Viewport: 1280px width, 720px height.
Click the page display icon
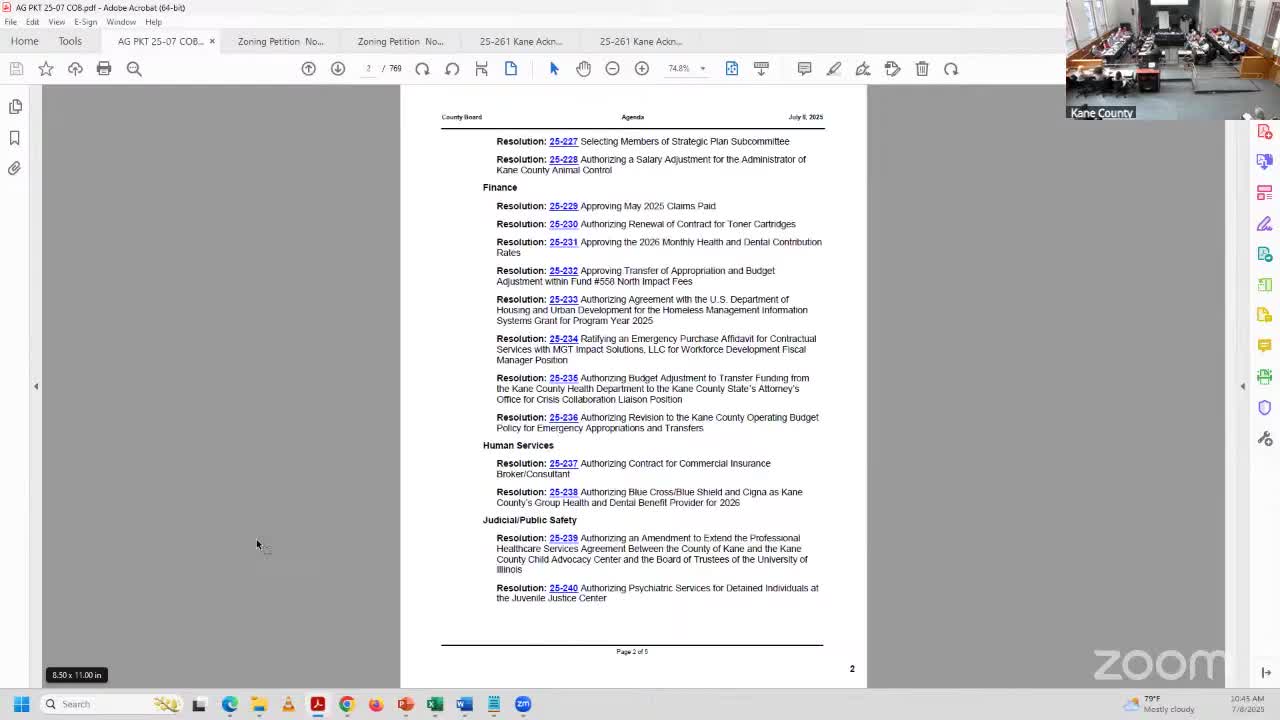511,68
